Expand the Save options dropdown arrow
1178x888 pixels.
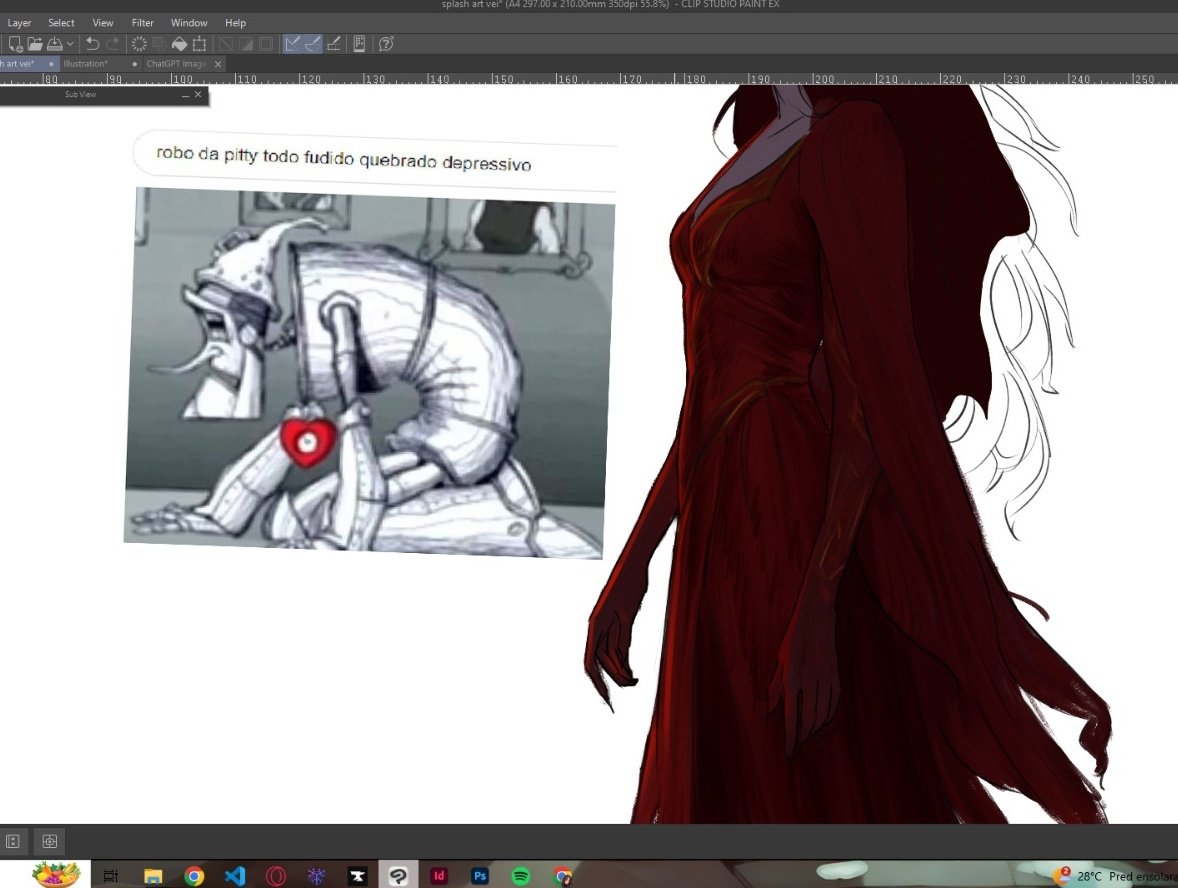pos(70,44)
